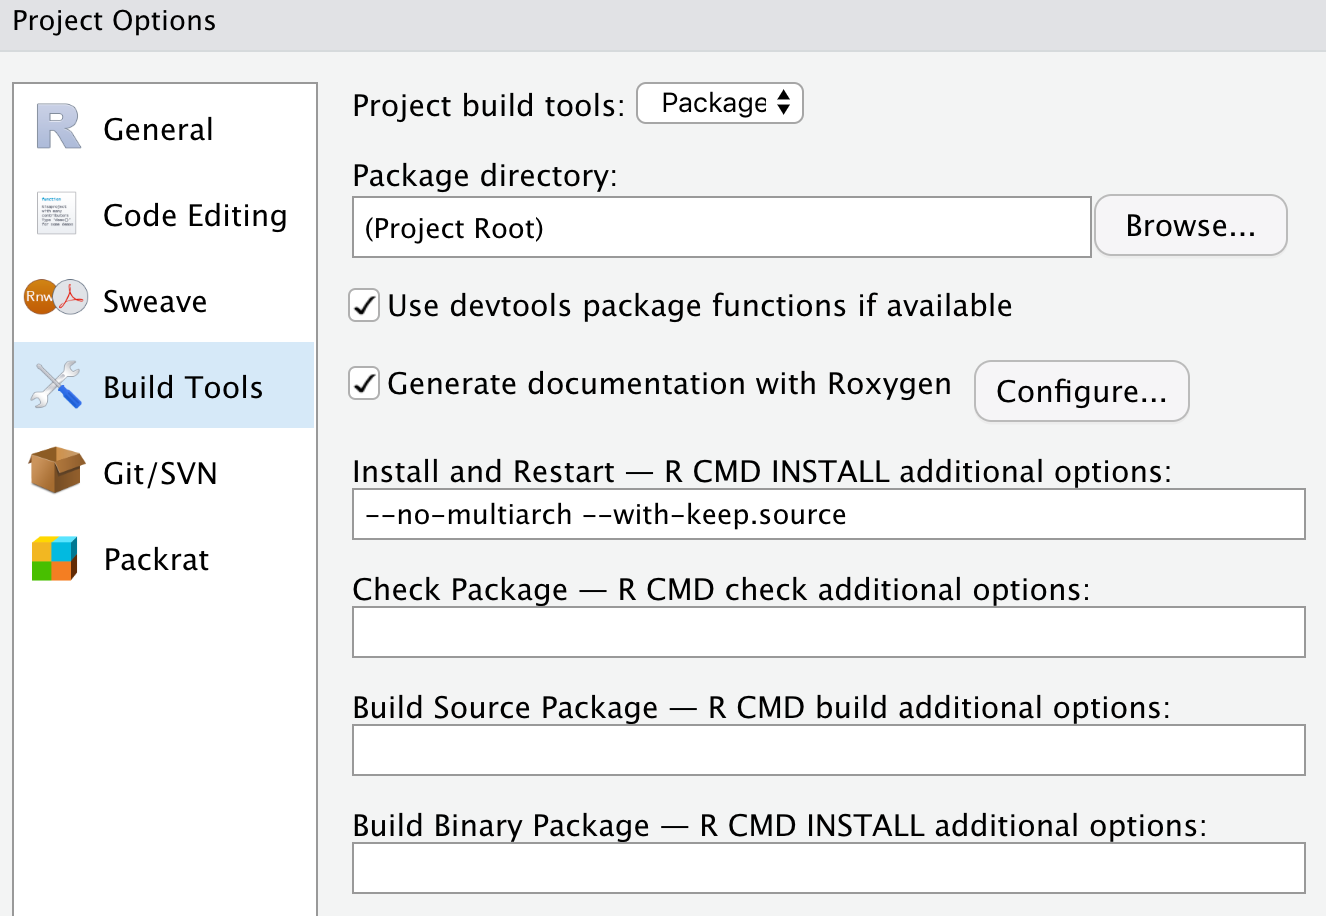This screenshot has width=1326, height=916.
Task: Click inside the R CMD INSTALL options field
Action: pos(828,513)
